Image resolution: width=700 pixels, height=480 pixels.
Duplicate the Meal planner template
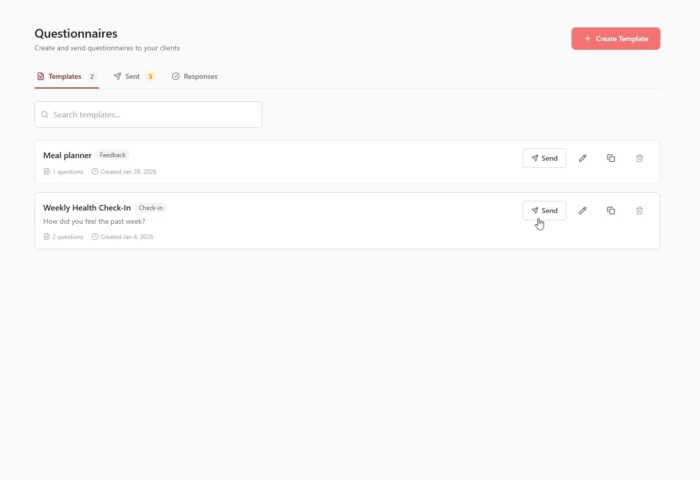click(x=611, y=158)
